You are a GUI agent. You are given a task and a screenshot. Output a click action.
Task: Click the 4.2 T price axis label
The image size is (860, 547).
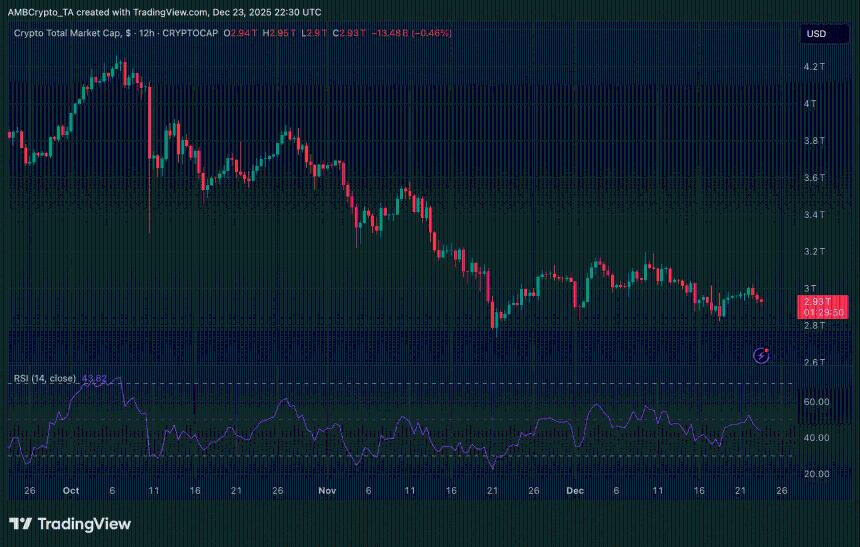click(814, 67)
